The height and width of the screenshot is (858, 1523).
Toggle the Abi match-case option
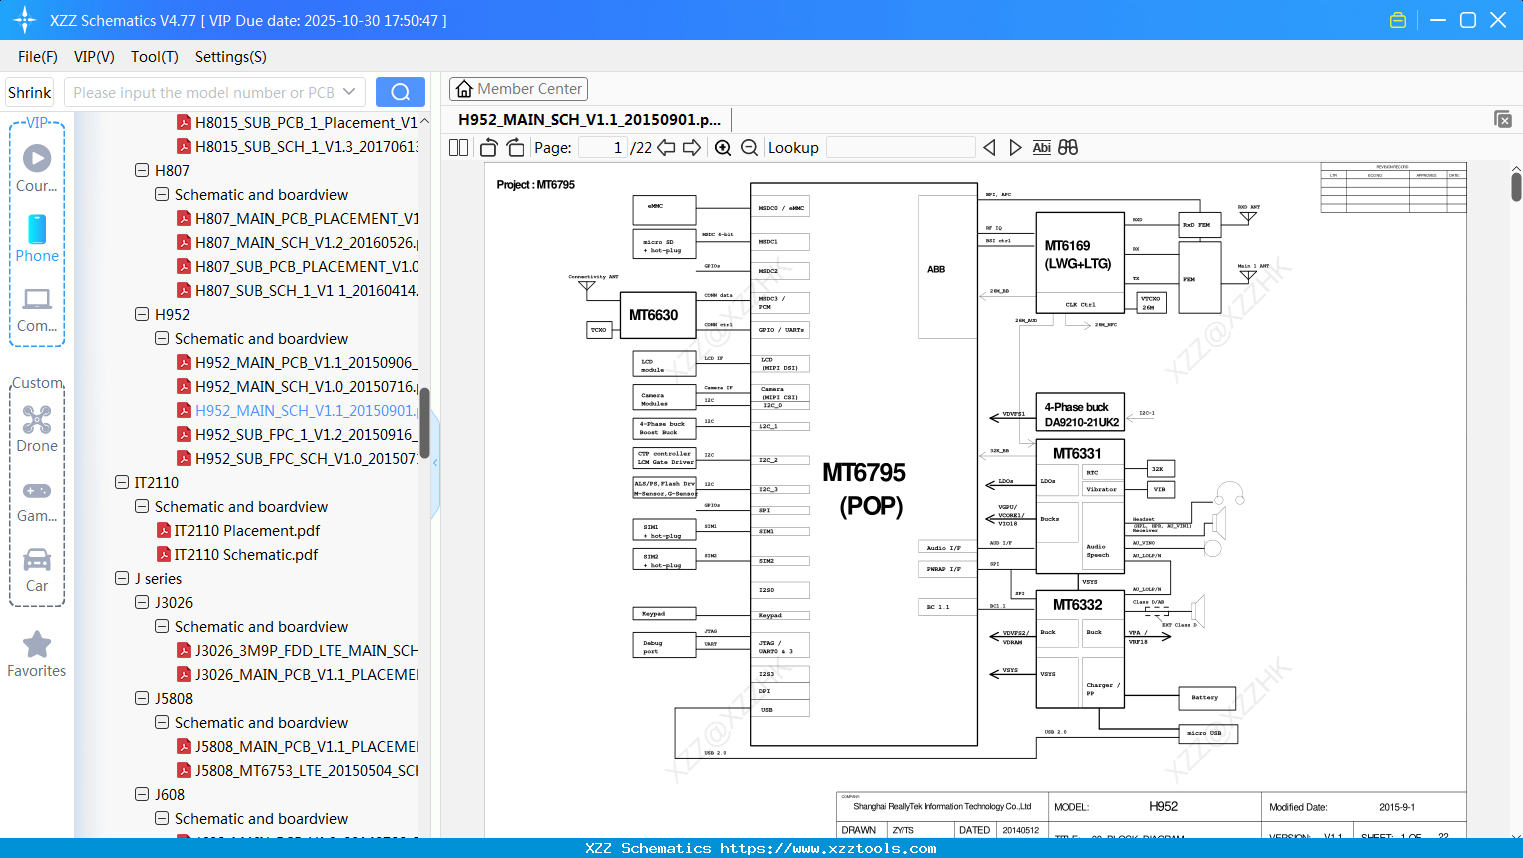tap(1041, 147)
